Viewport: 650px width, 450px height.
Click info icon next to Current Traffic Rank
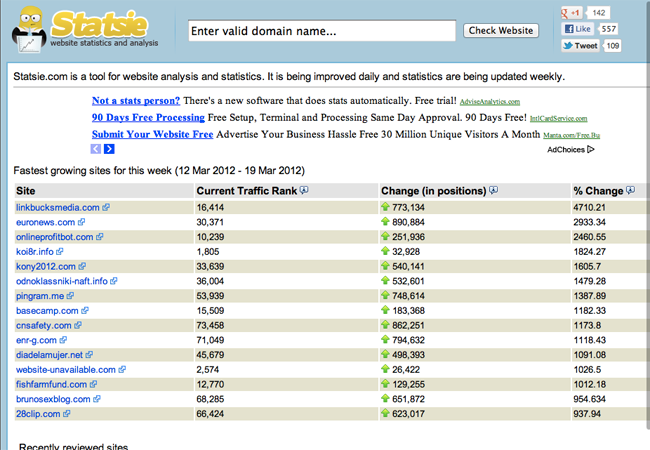tap(304, 190)
